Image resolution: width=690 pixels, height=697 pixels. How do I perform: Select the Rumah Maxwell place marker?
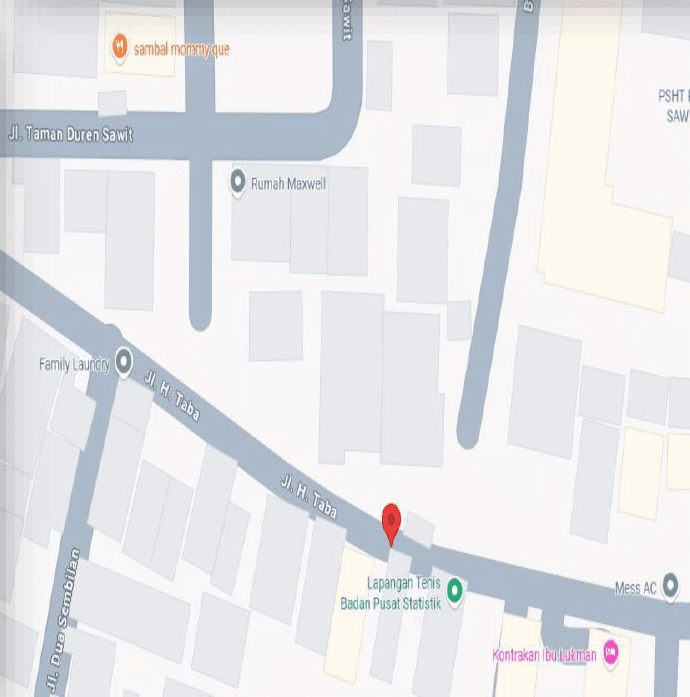tap(238, 182)
